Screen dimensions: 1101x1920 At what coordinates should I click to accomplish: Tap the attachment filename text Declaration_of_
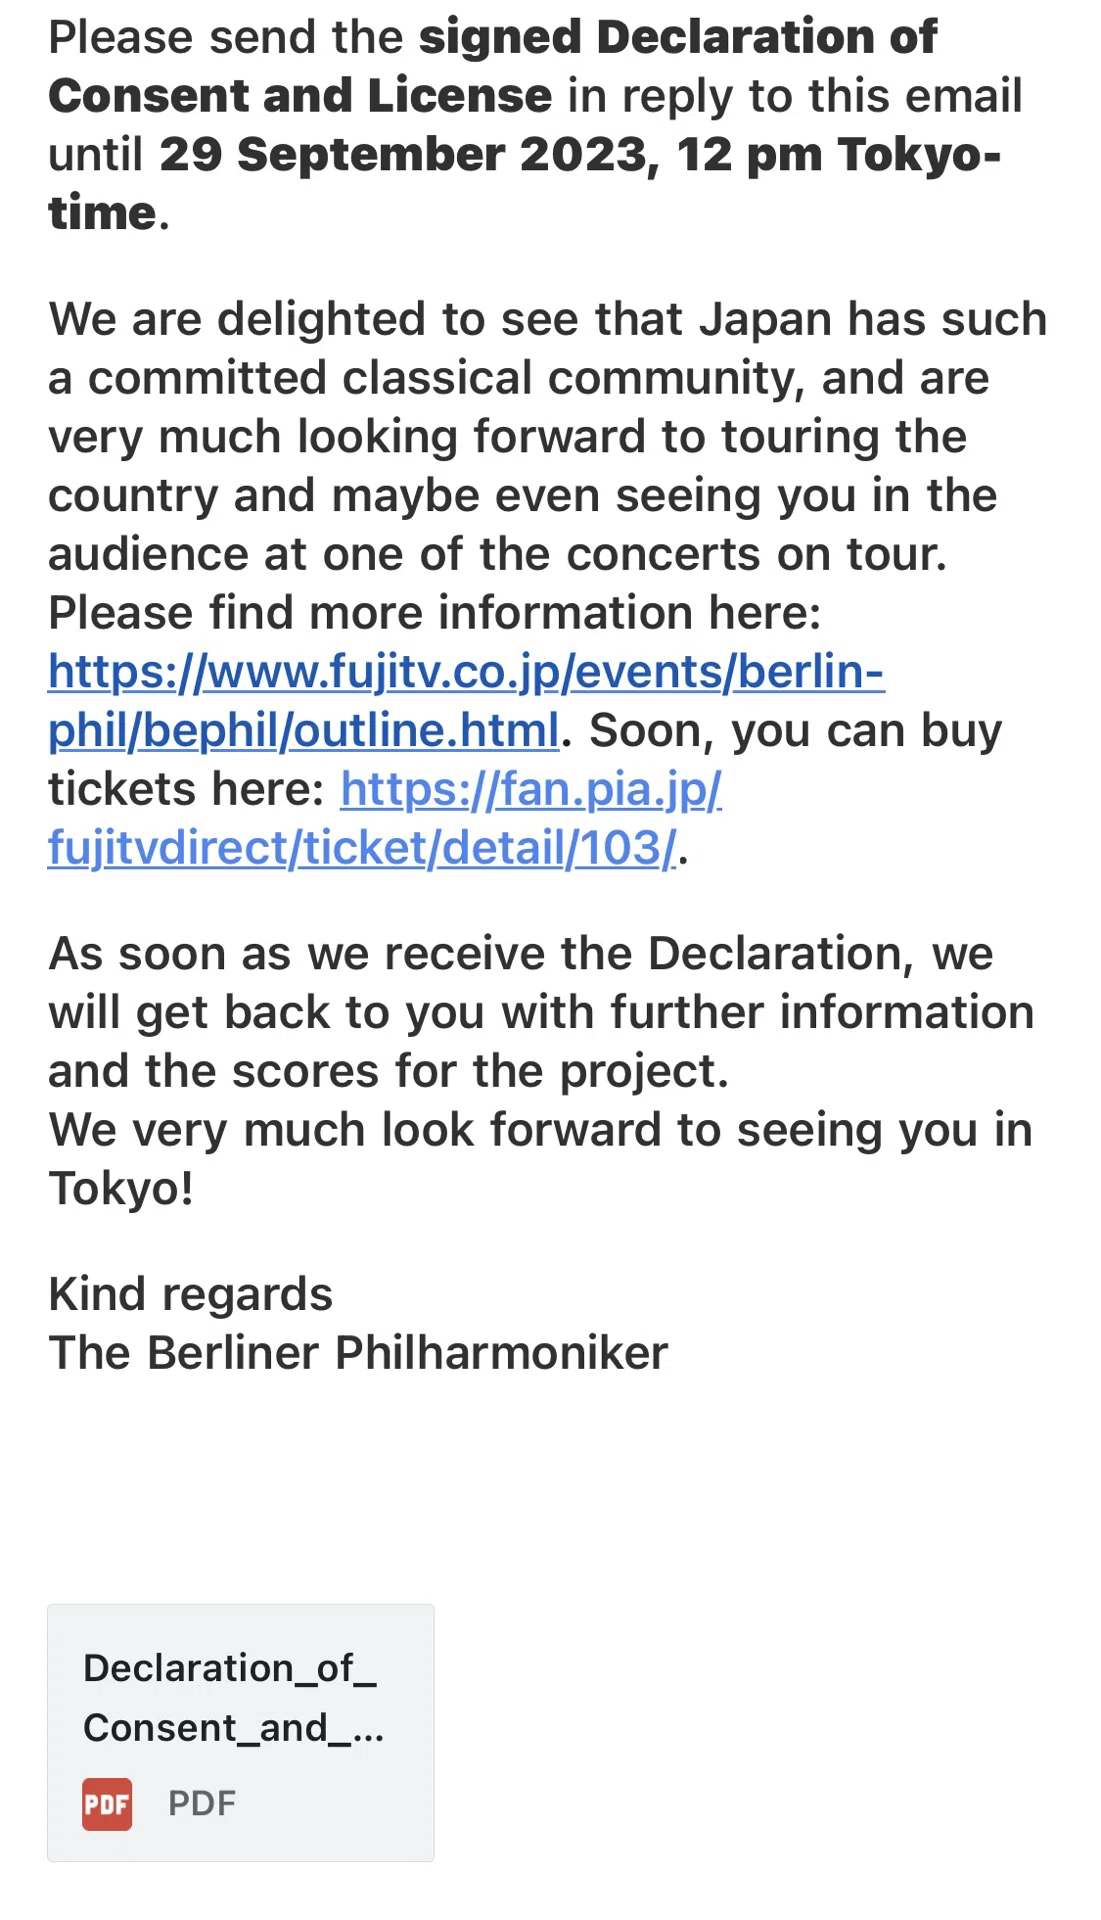pos(230,1668)
